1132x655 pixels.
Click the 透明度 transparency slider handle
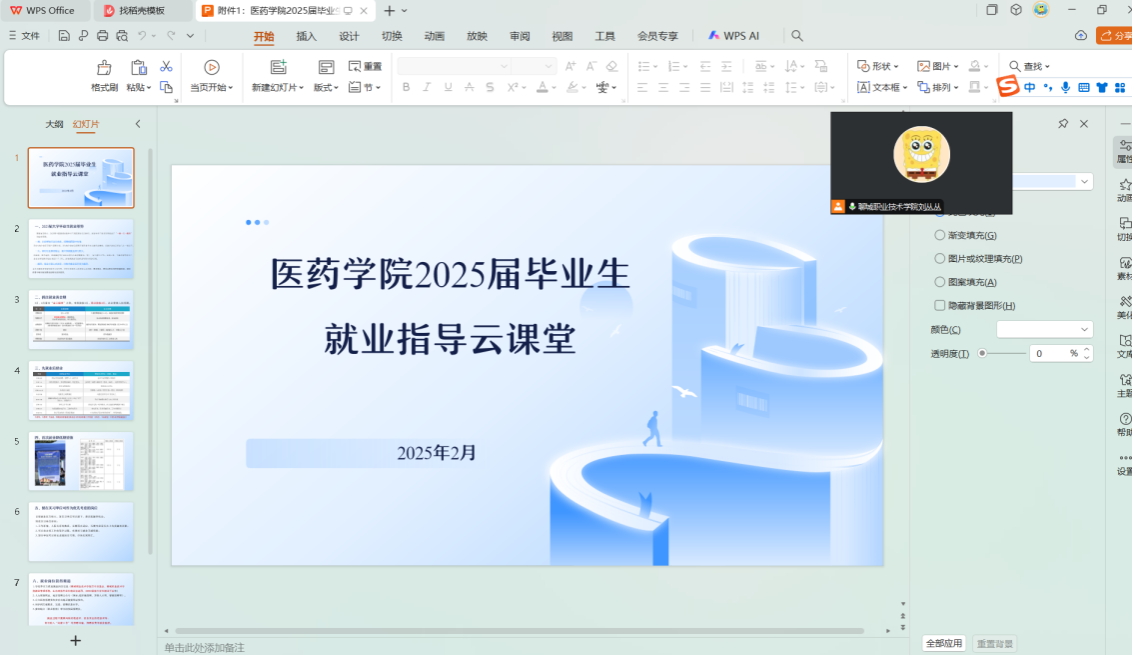pos(982,353)
